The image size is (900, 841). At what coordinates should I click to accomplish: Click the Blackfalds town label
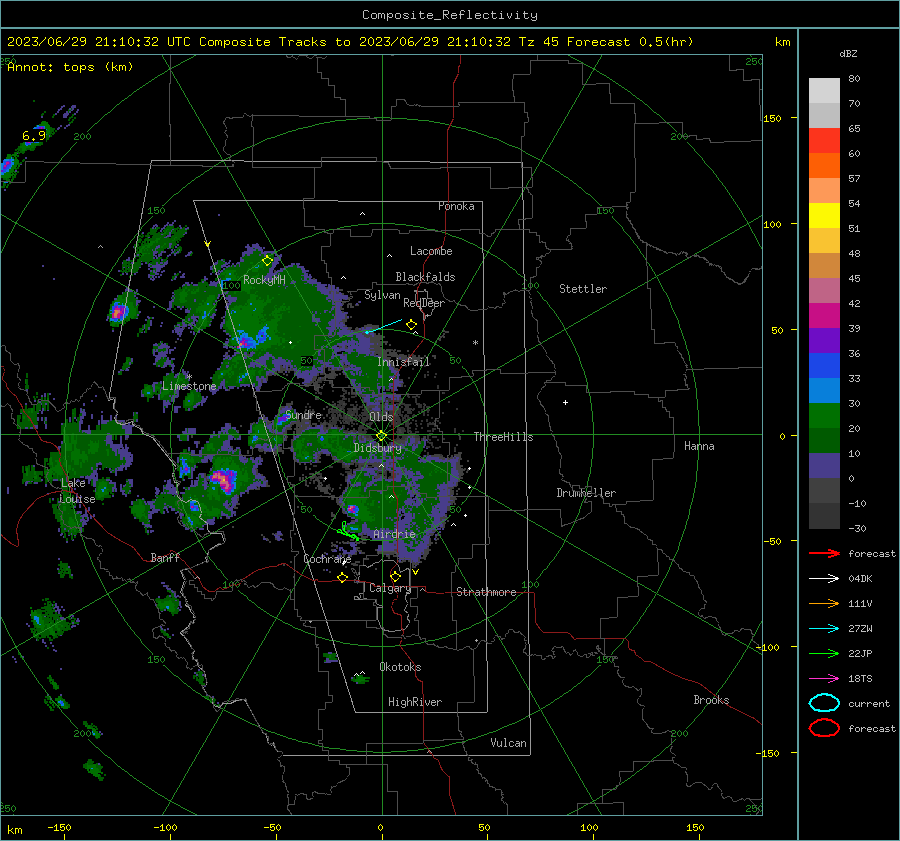click(425, 277)
